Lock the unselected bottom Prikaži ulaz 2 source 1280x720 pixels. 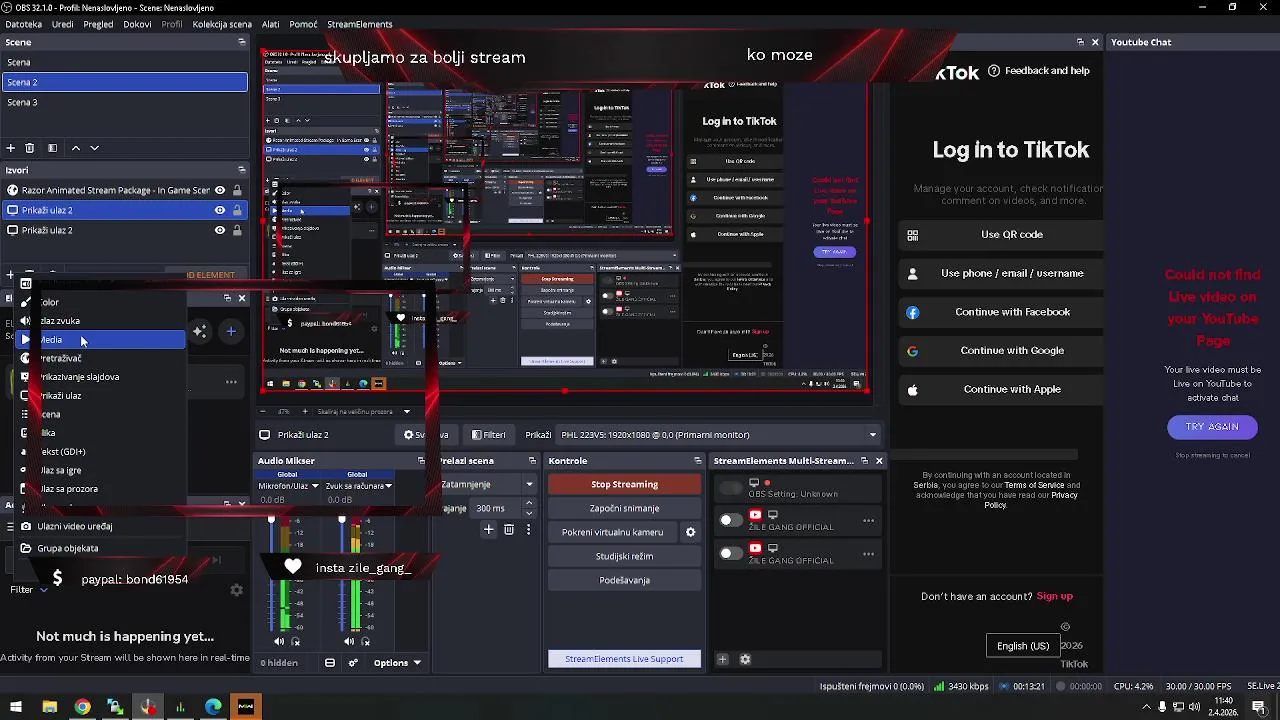tap(237, 230)
